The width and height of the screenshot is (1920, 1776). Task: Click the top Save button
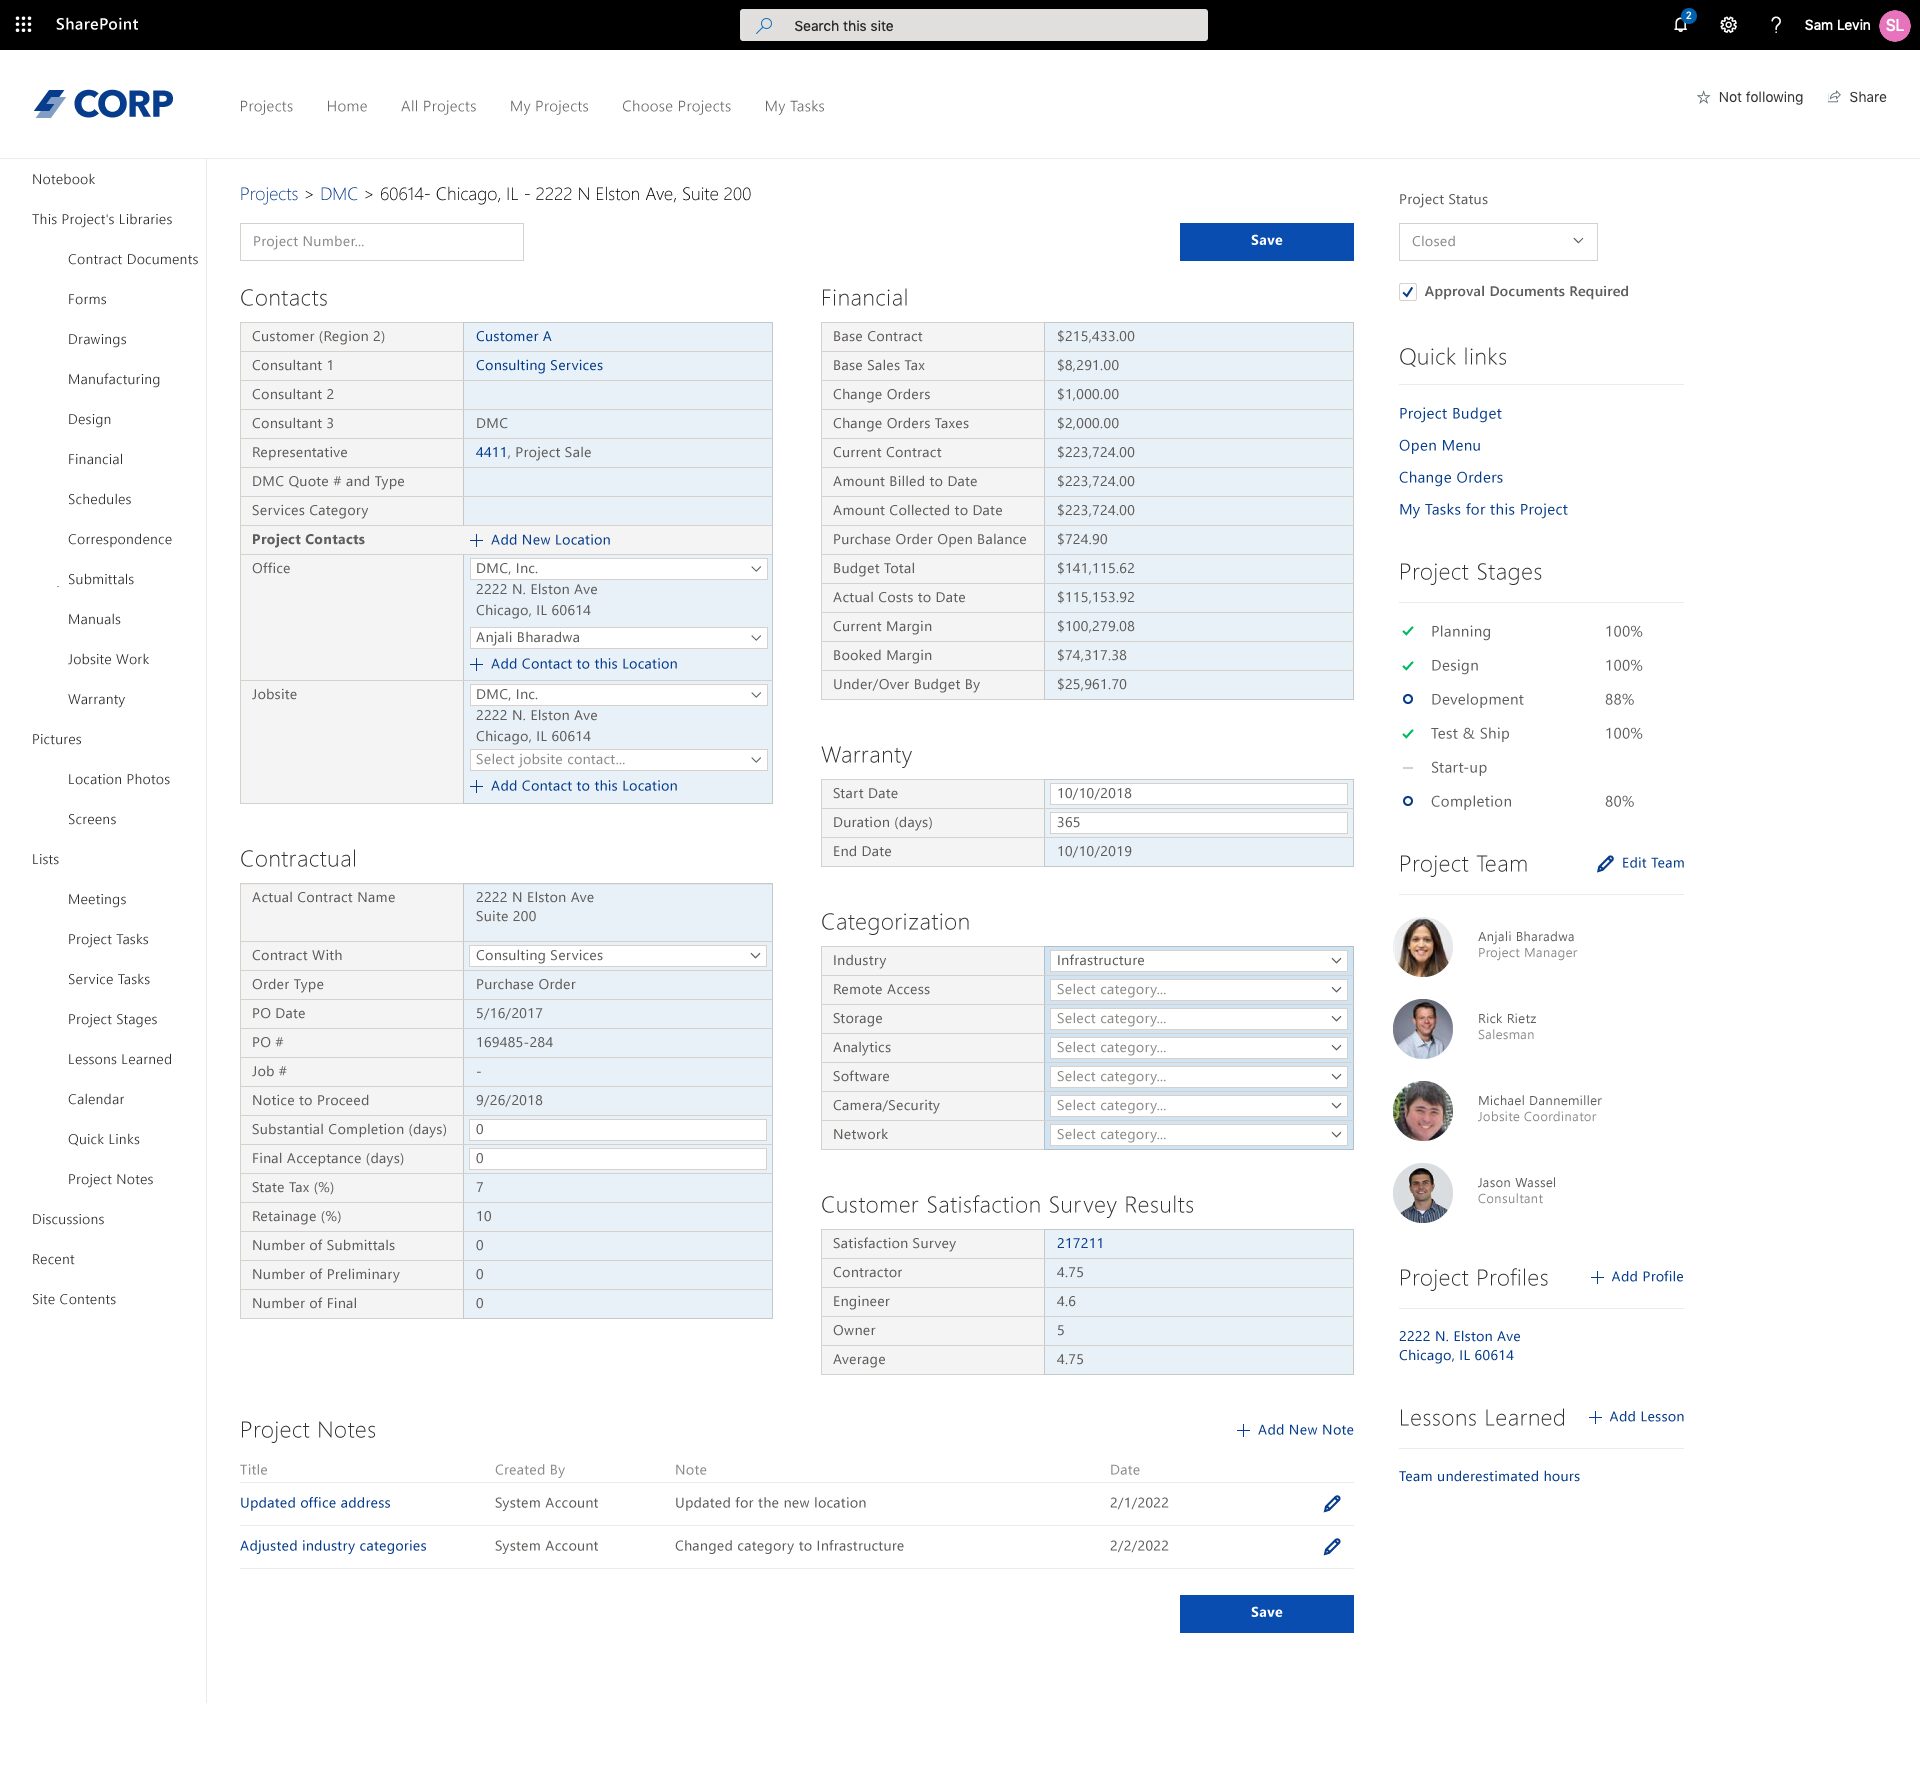(x=1266, y=241)
